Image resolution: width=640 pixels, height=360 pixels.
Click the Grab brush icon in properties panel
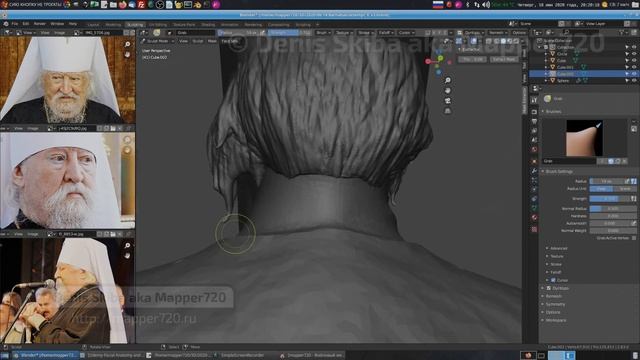tap(547, 98)
